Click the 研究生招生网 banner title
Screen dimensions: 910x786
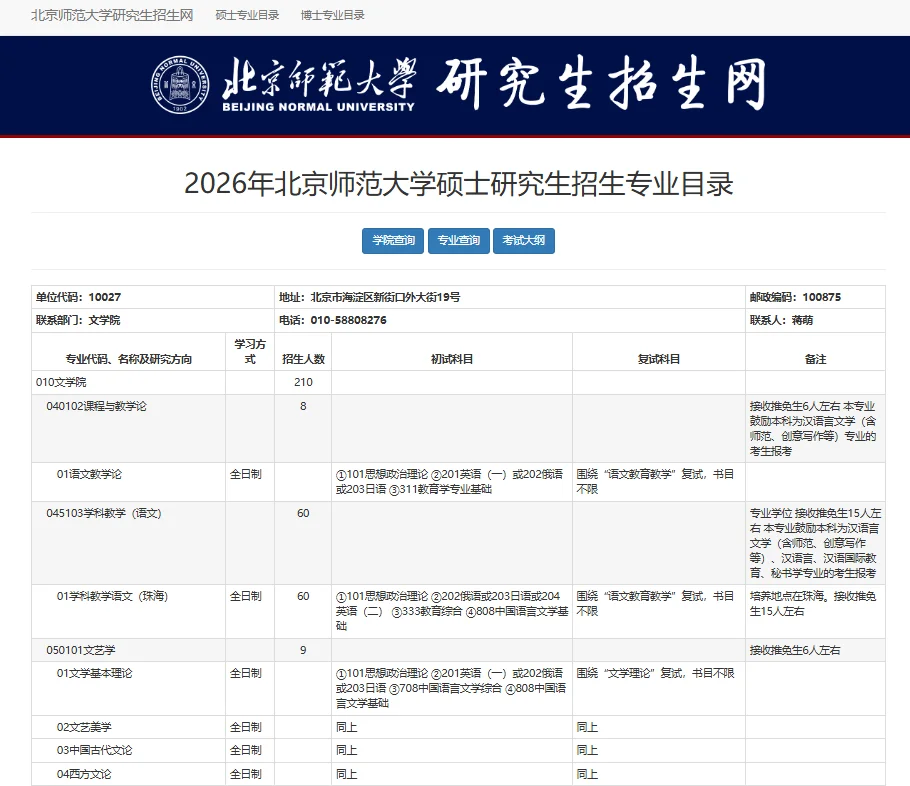point(601,85)
